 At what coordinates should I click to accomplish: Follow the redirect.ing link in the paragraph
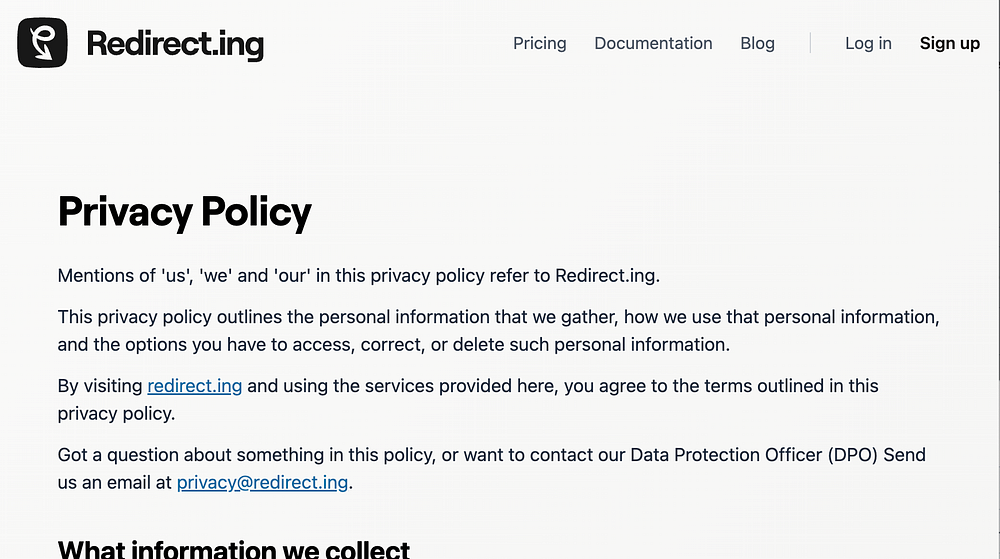coord(194,386)
